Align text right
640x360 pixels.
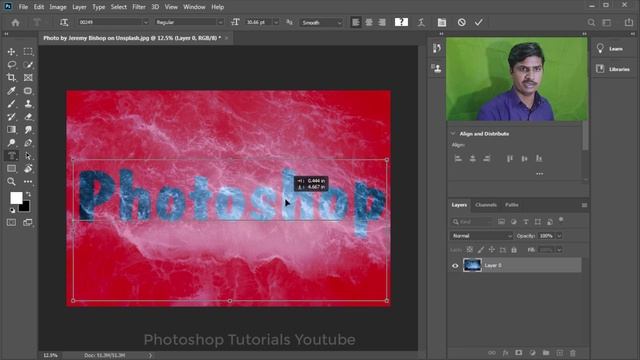[382, 22]
